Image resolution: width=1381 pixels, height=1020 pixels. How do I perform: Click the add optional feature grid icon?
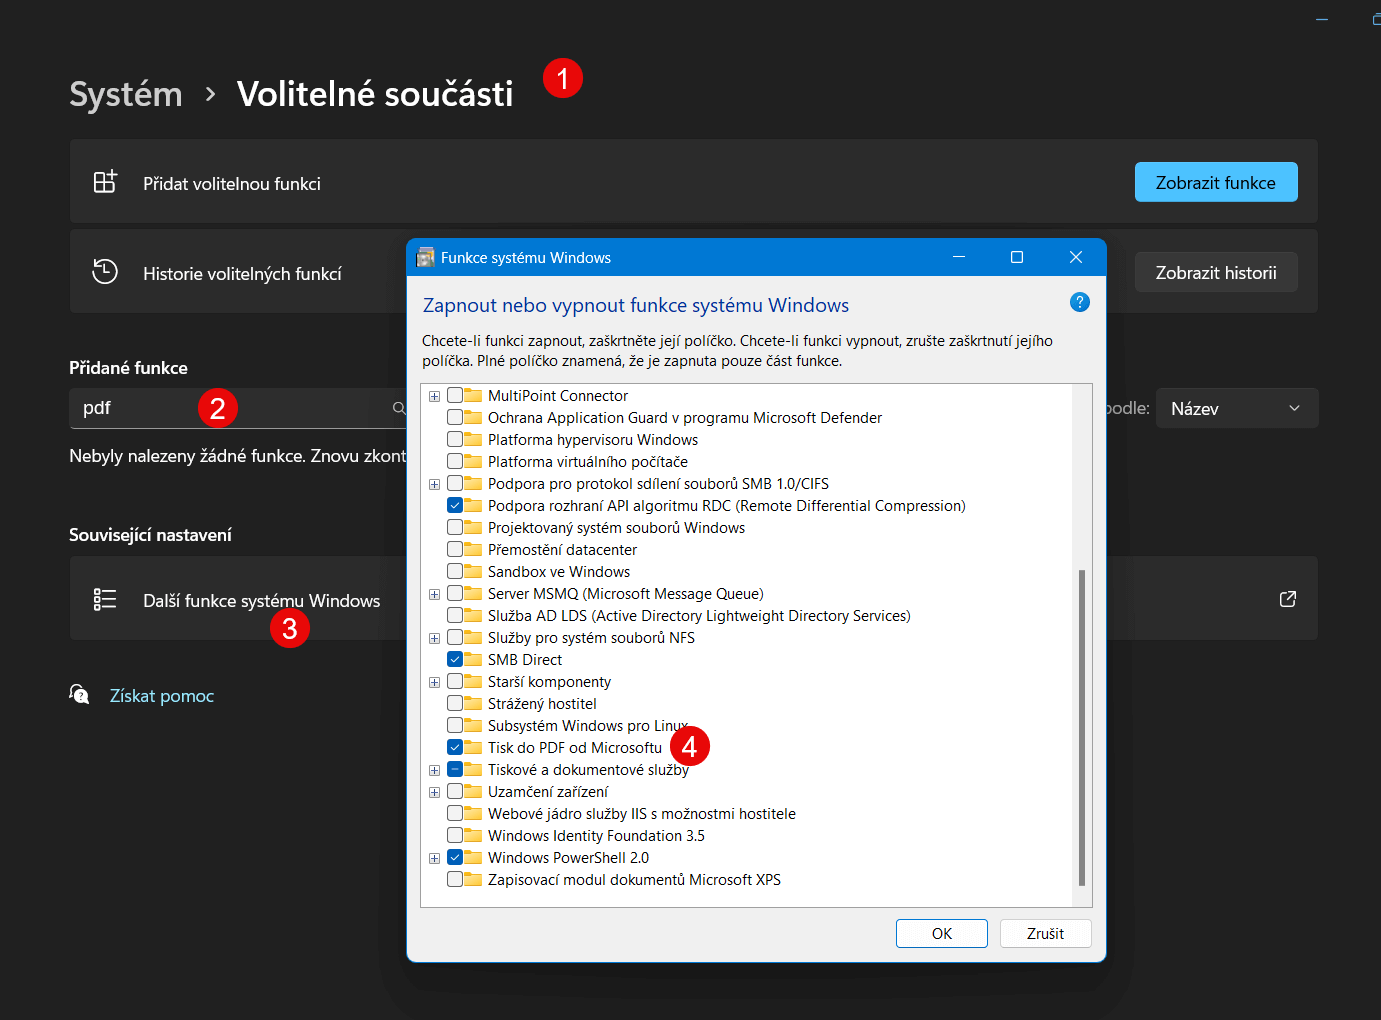[x=105, y=182]
